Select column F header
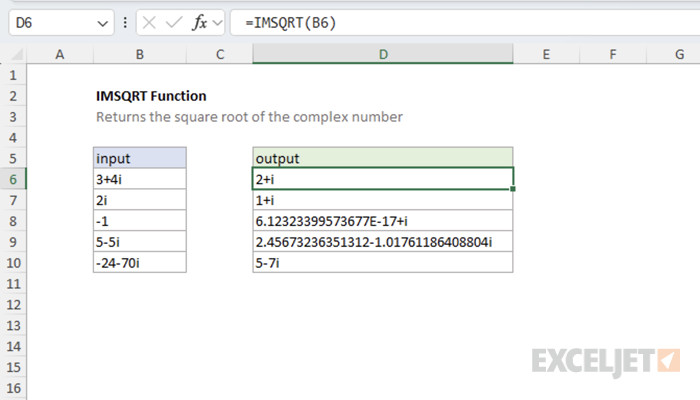The height and width of the screenshot is (400, 700). (613, 54)
